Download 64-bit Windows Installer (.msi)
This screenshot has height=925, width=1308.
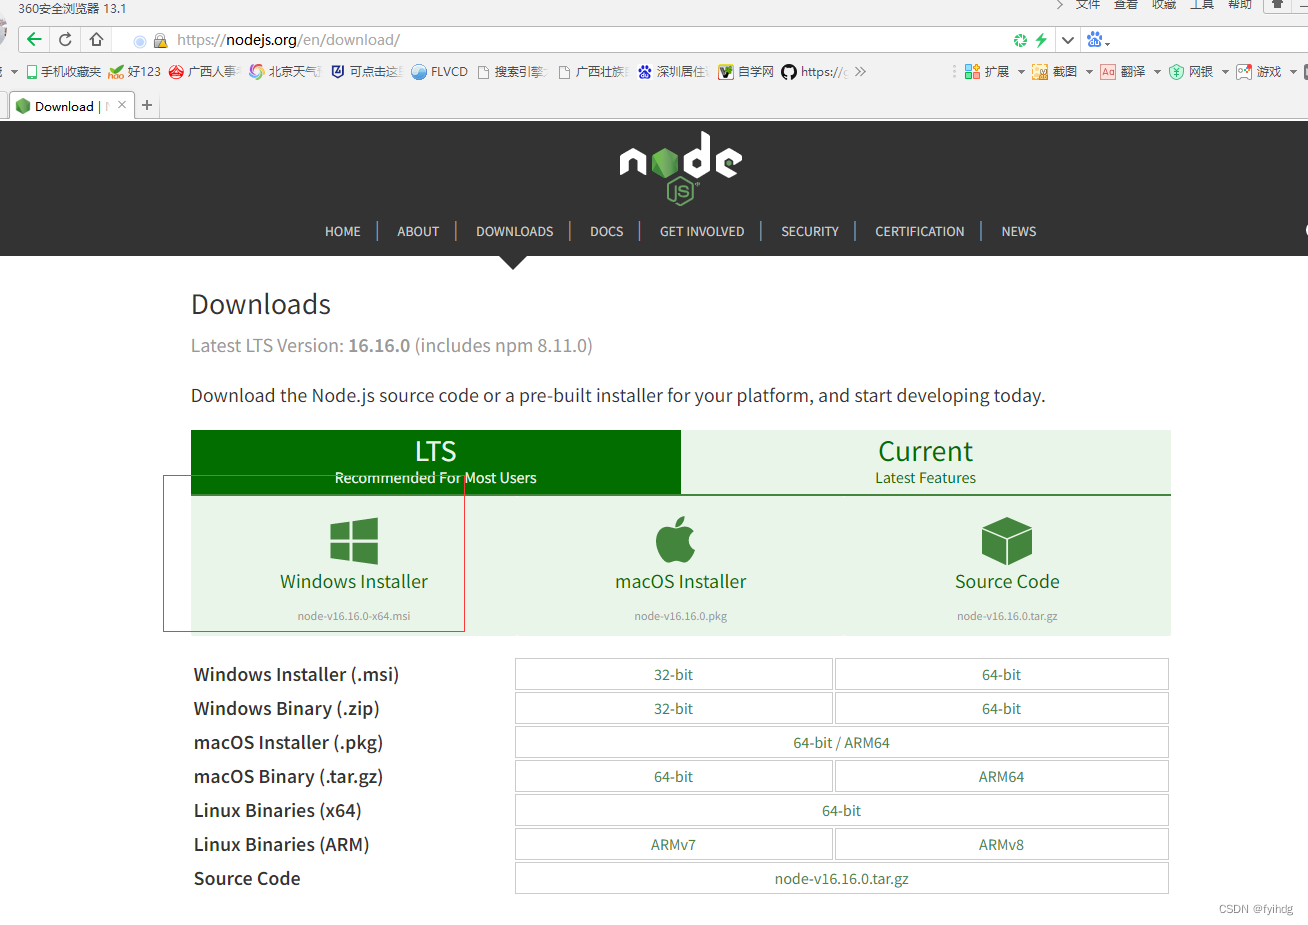click(1001, 675)
